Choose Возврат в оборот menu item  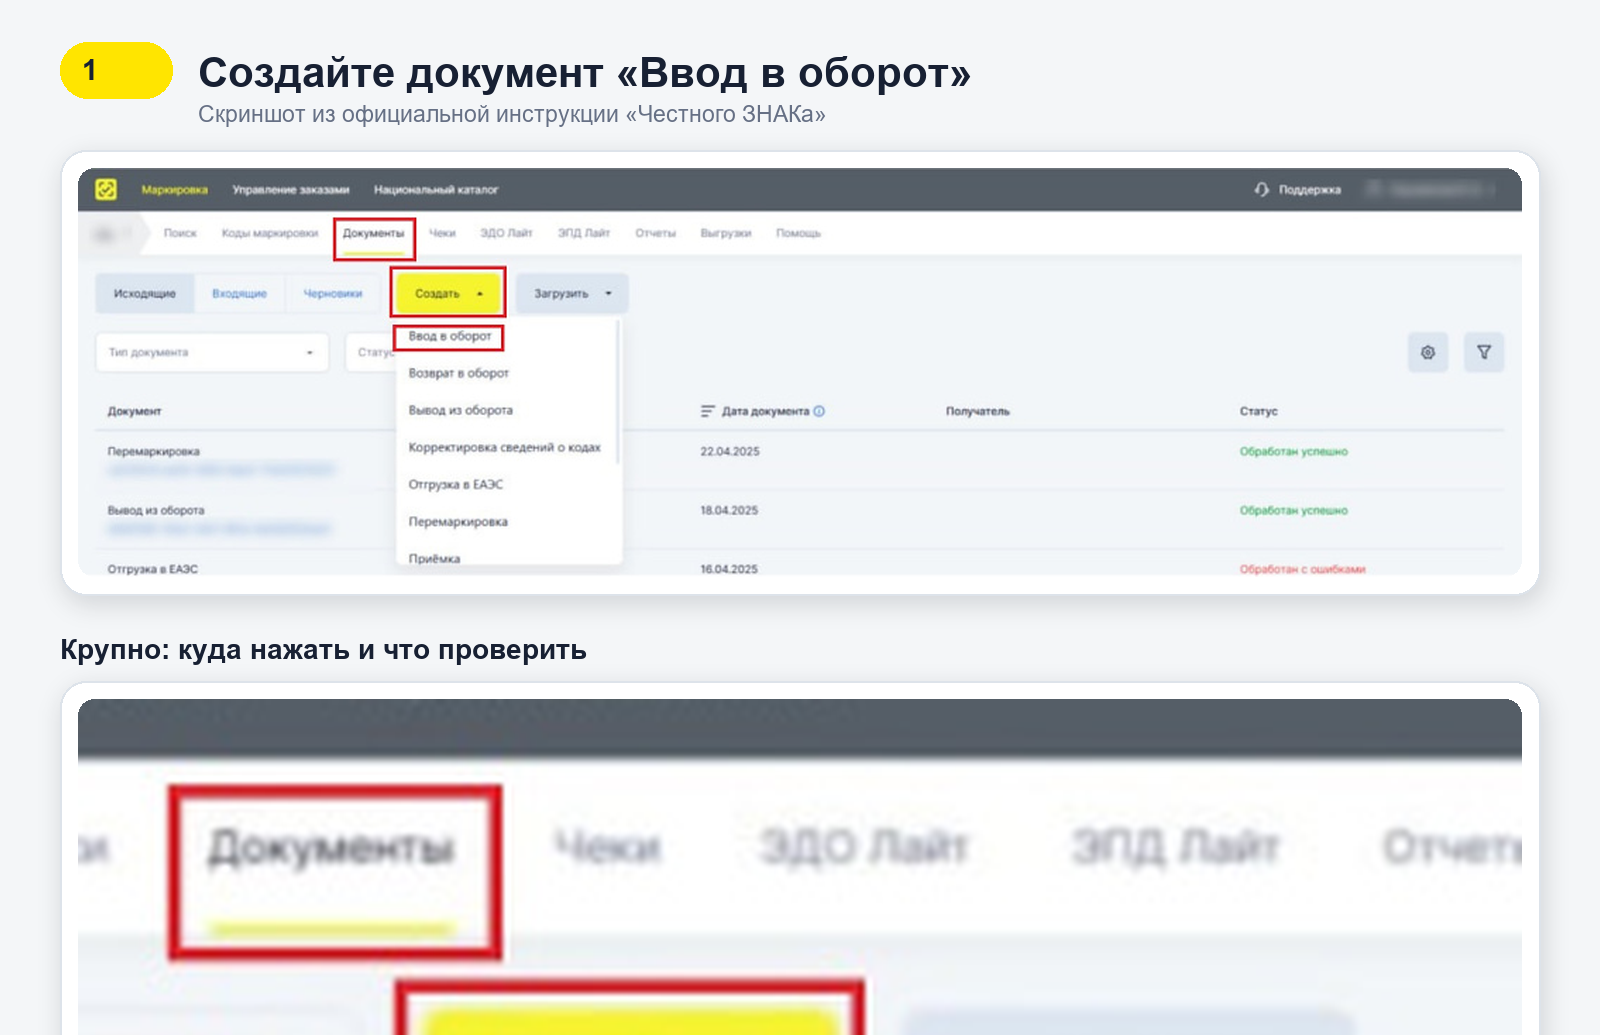coord(459,373)
